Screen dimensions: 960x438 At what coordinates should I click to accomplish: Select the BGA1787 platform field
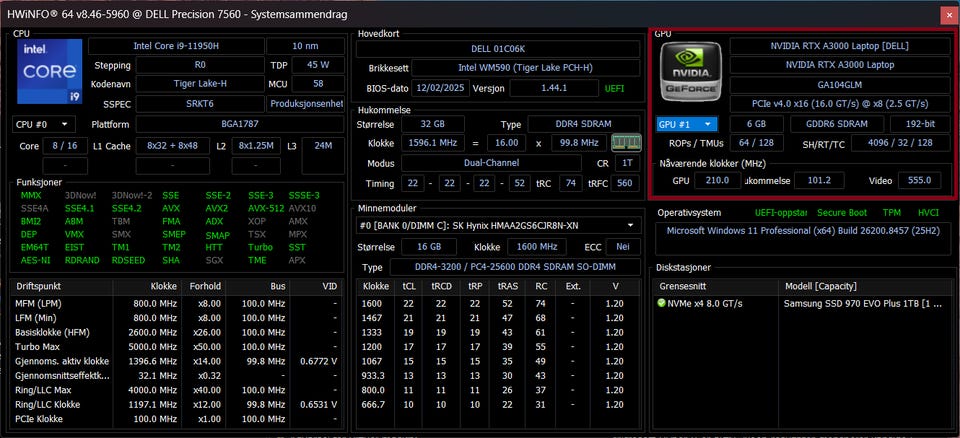[x=239, y=124]
